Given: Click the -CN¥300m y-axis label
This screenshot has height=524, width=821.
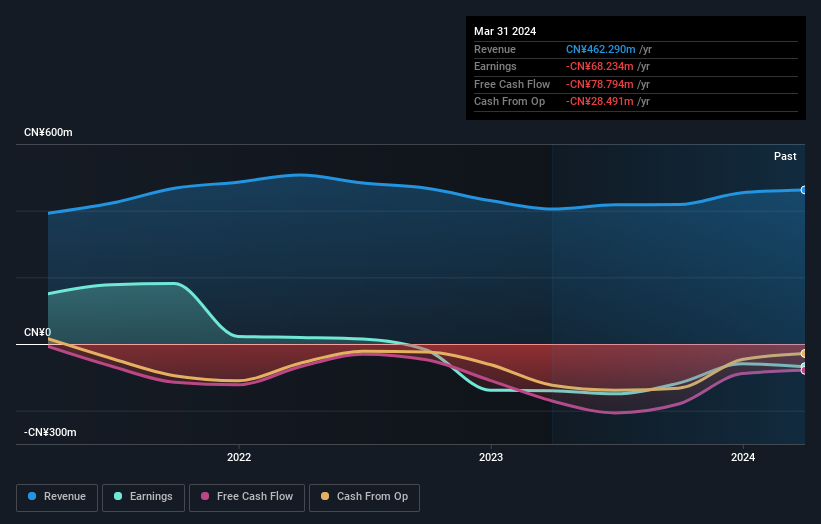Looking at the screenshot, I should coord(50,432).
